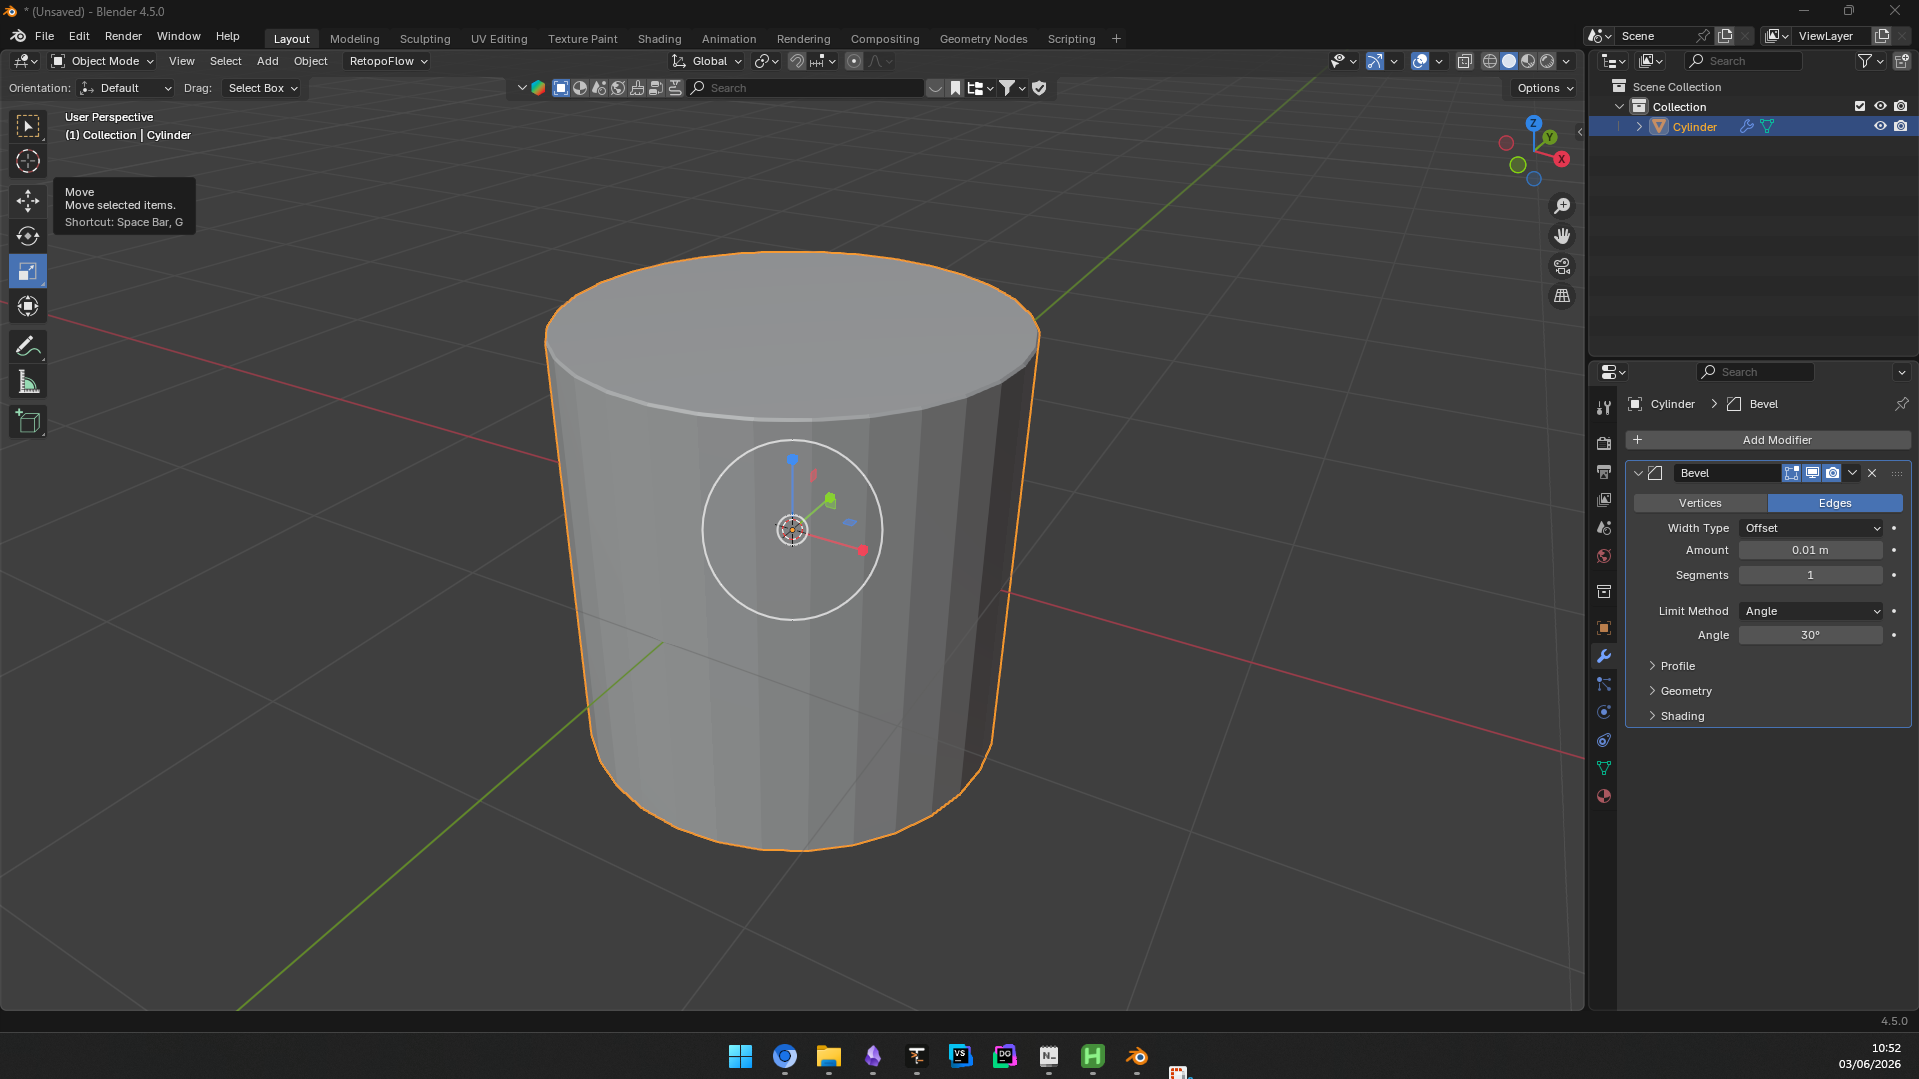Screen dimensions: 1919x1079
Task: Adjust the Bevel Amount 0.01 m field
Action: 1810,550
